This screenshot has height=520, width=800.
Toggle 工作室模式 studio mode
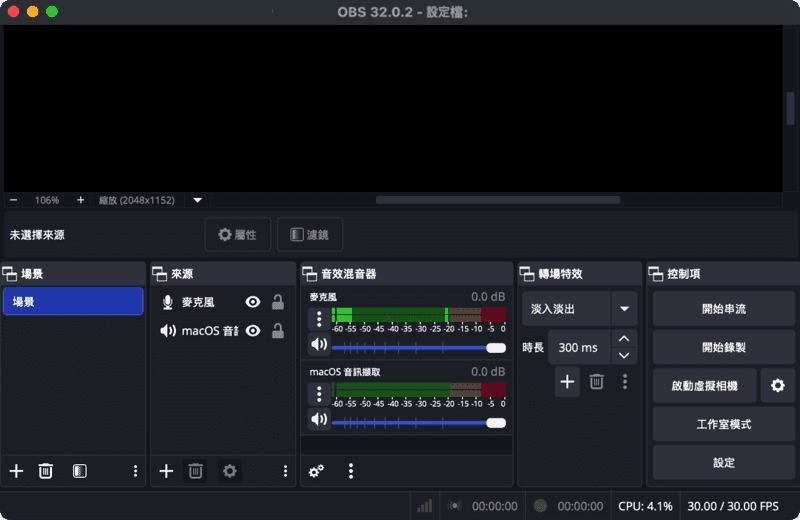(x=723, y=425)
